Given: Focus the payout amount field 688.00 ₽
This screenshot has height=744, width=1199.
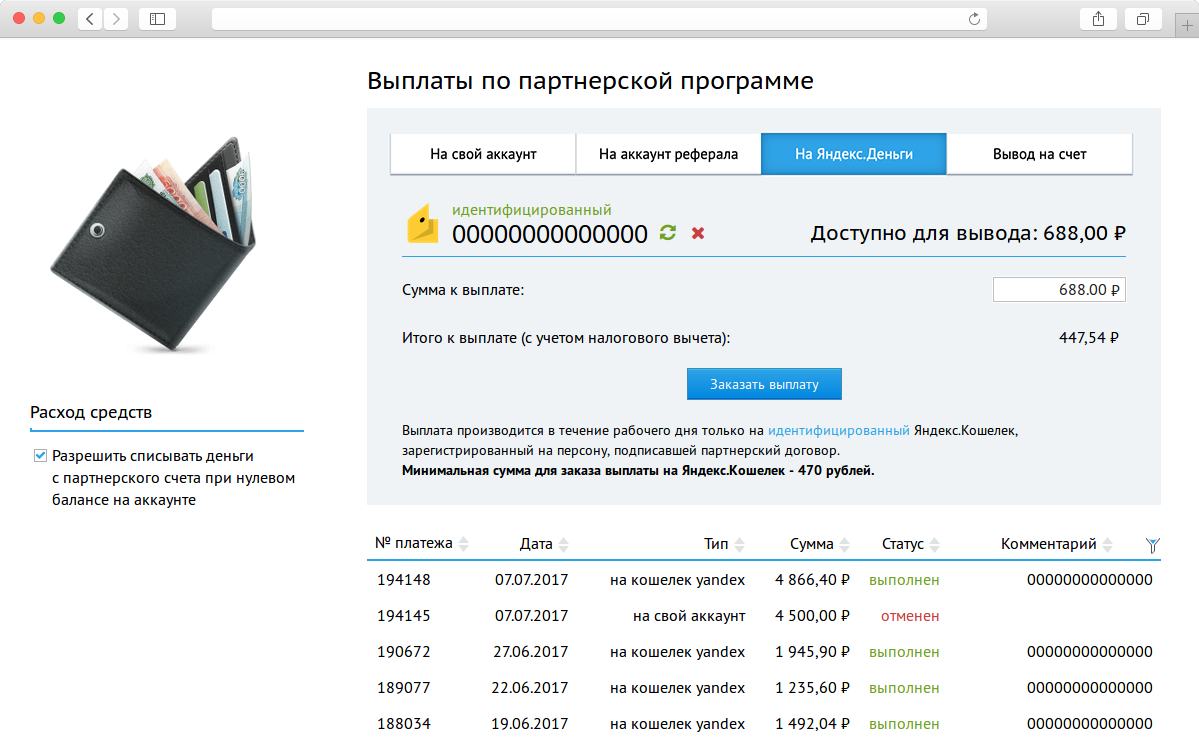Looking at the screenshot, I should click(x=1059, y=290).
